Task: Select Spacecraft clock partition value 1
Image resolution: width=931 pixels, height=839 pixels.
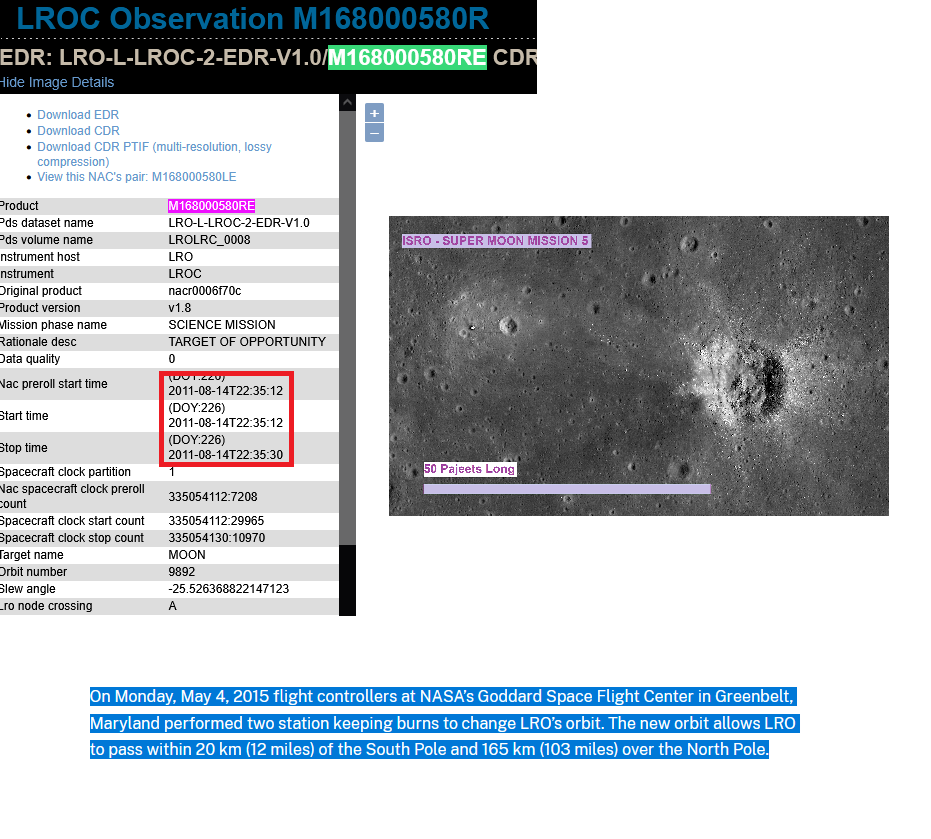Action: [172, 472]
